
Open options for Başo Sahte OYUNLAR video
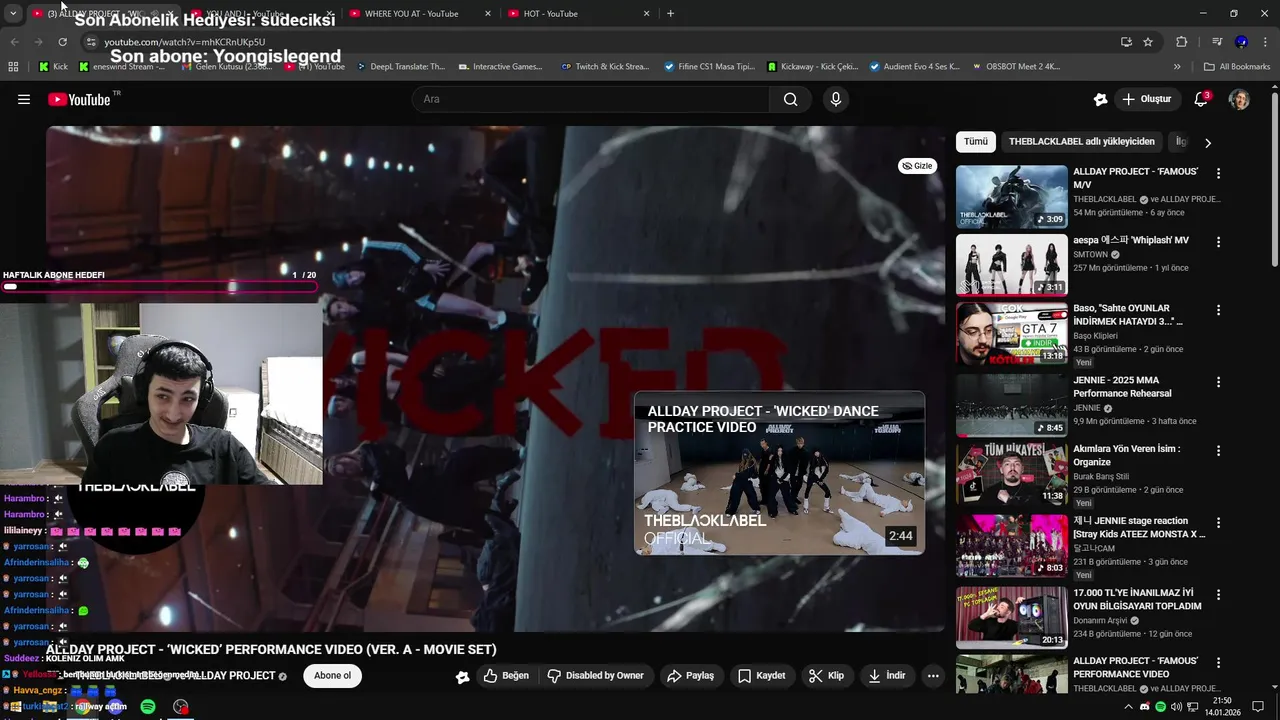pyautogui.click(x=1218, y=310)
